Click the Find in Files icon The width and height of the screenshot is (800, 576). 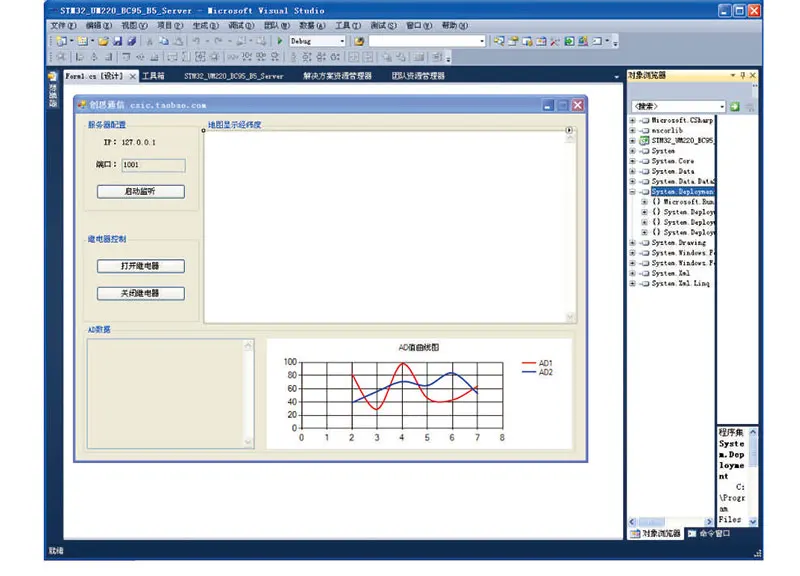point(359,41)
